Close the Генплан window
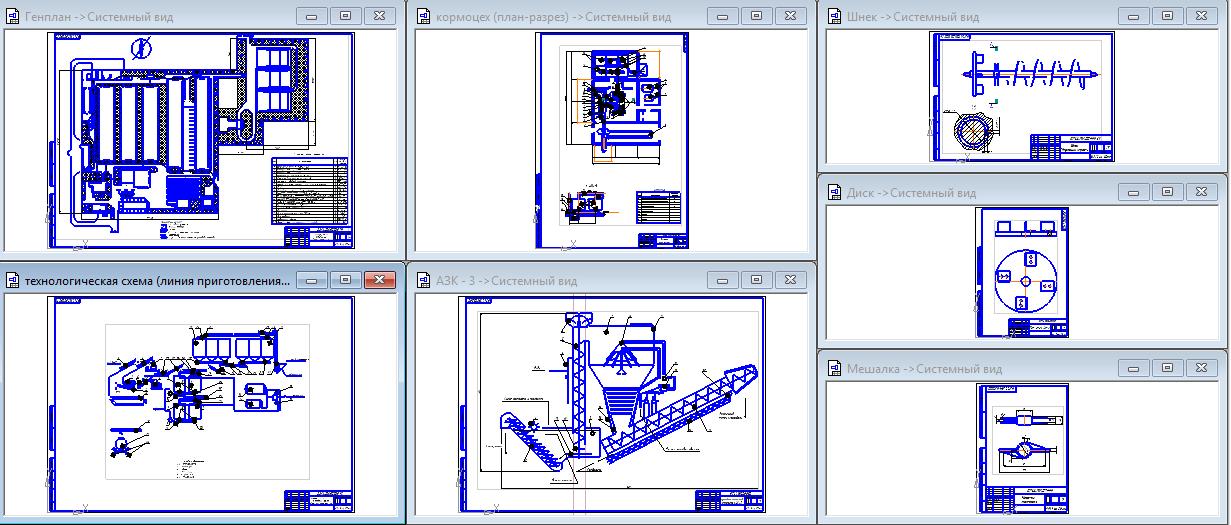This screenshot has width=1231, height=525. pos(379,16)
